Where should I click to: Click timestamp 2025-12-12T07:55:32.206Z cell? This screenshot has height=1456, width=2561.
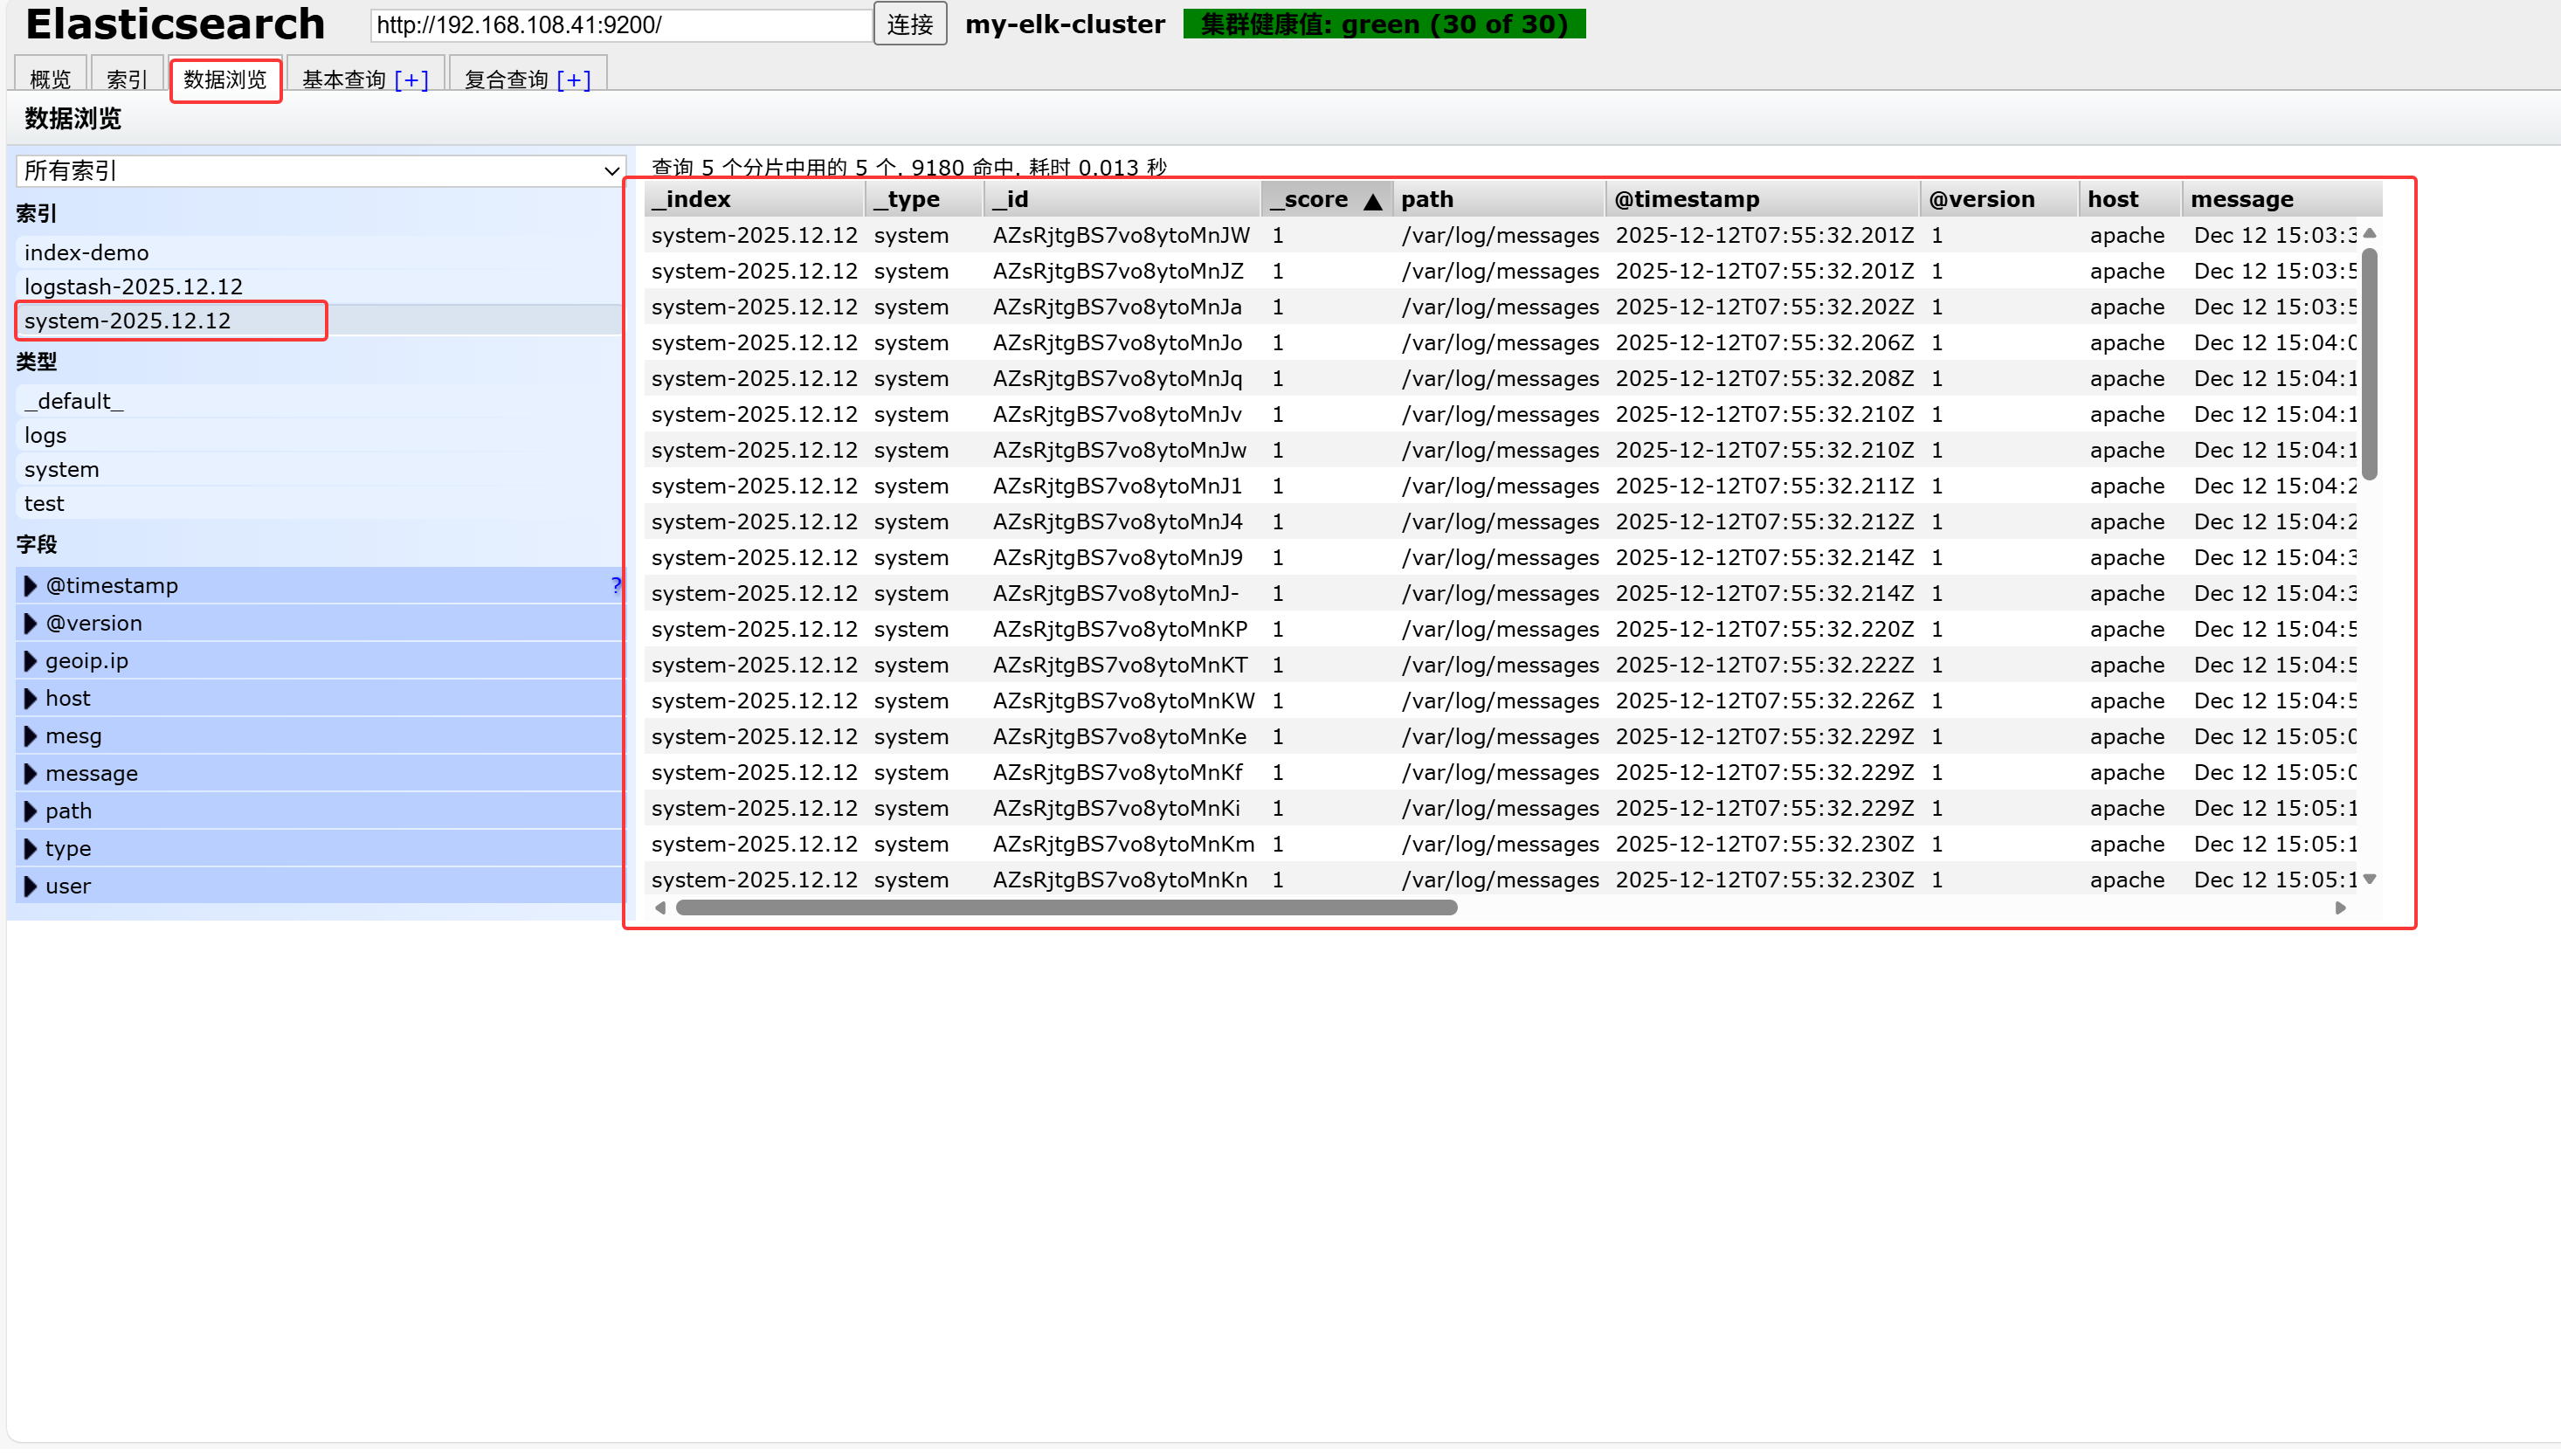pyautogui.click(x=1764, y=344)
